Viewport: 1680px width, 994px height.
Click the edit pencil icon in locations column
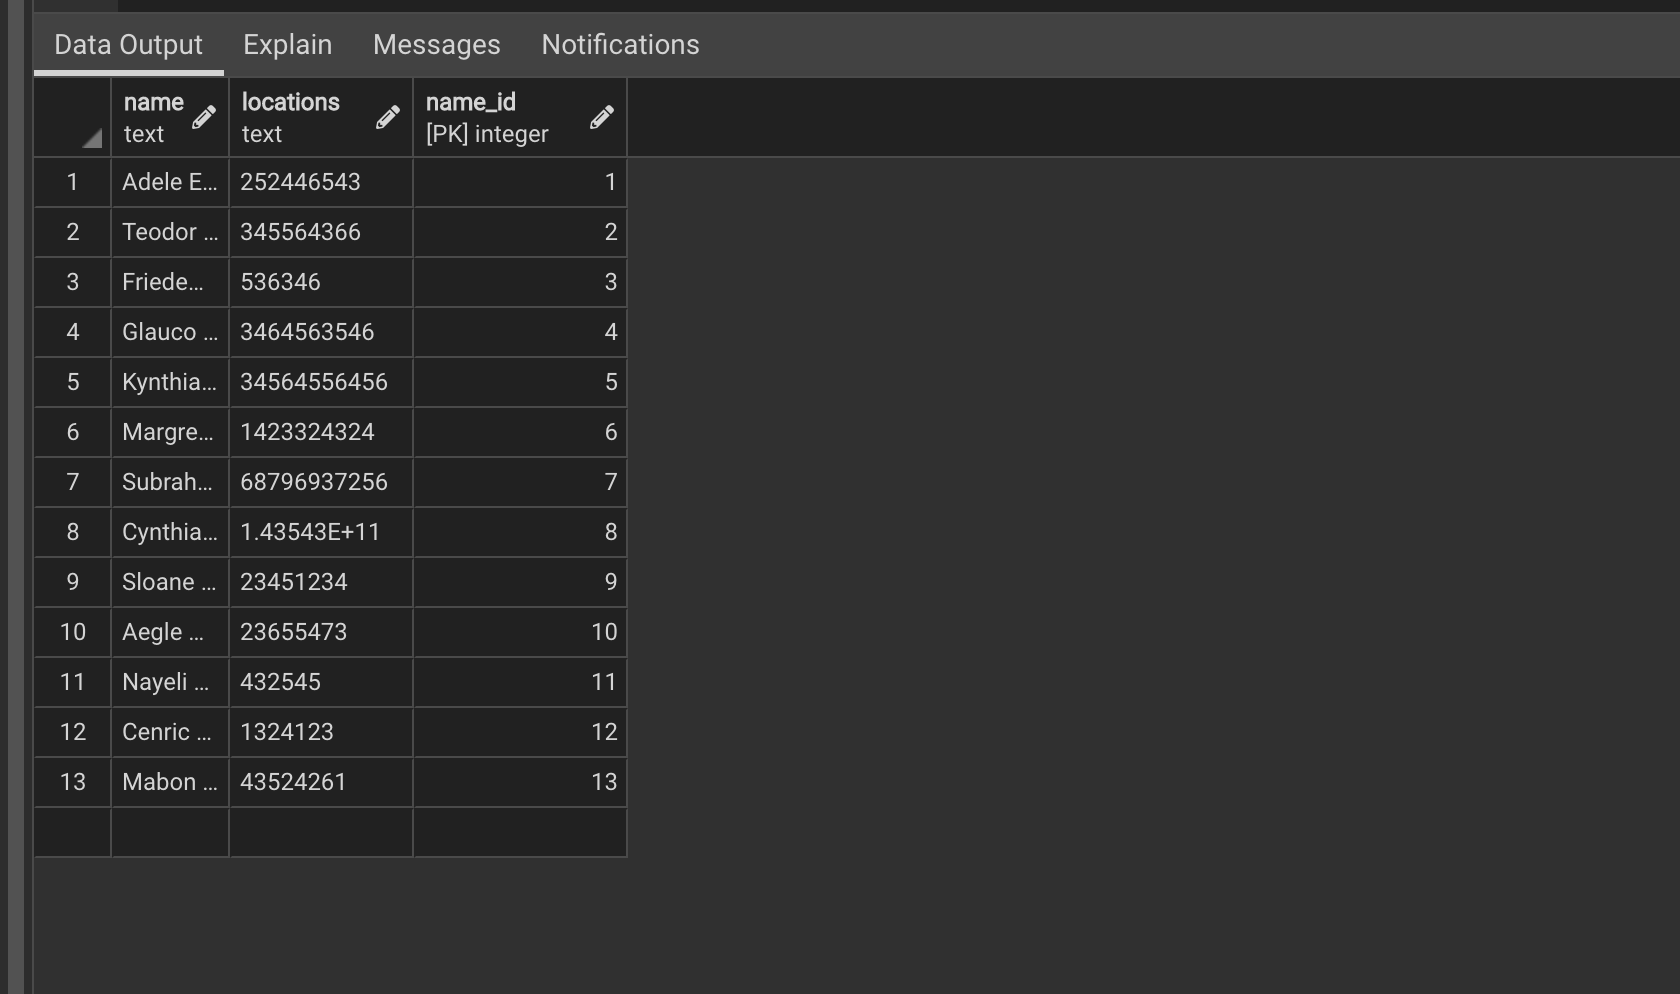point(388,117)
